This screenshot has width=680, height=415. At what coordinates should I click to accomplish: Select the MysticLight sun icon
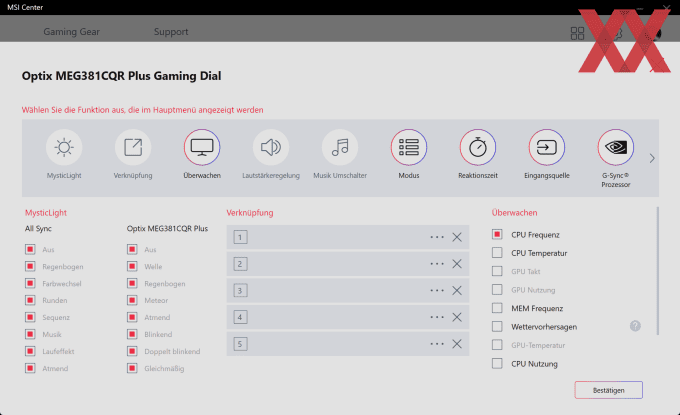click(x=64, y=147)
